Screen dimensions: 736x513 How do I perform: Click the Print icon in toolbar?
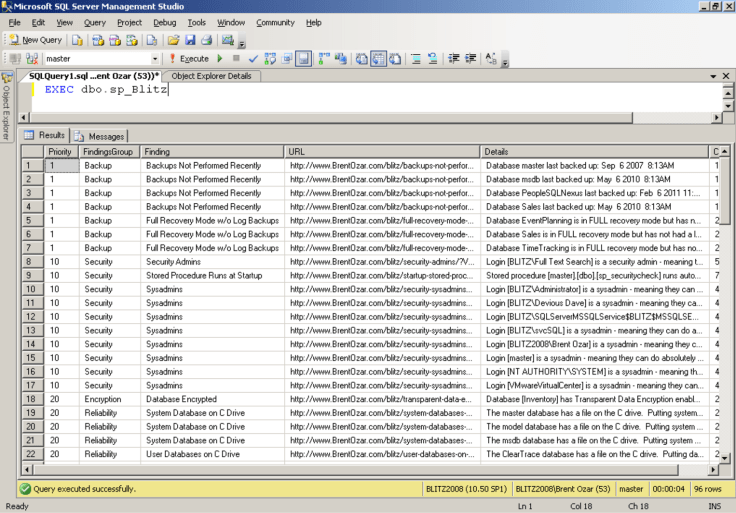pos(205,40)
